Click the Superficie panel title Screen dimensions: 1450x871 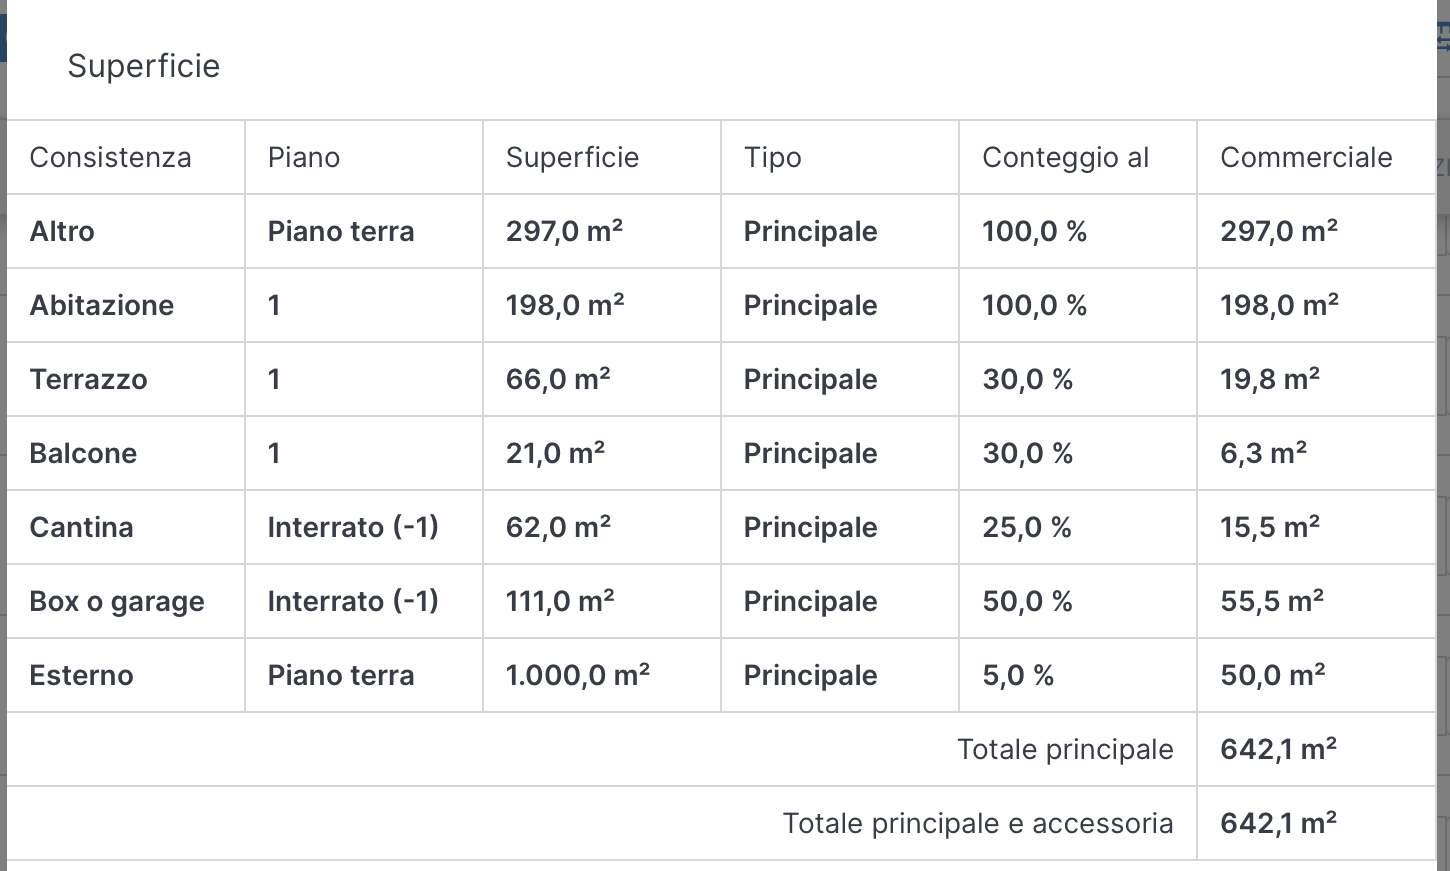pyautogui.click(x=143, y=66)
